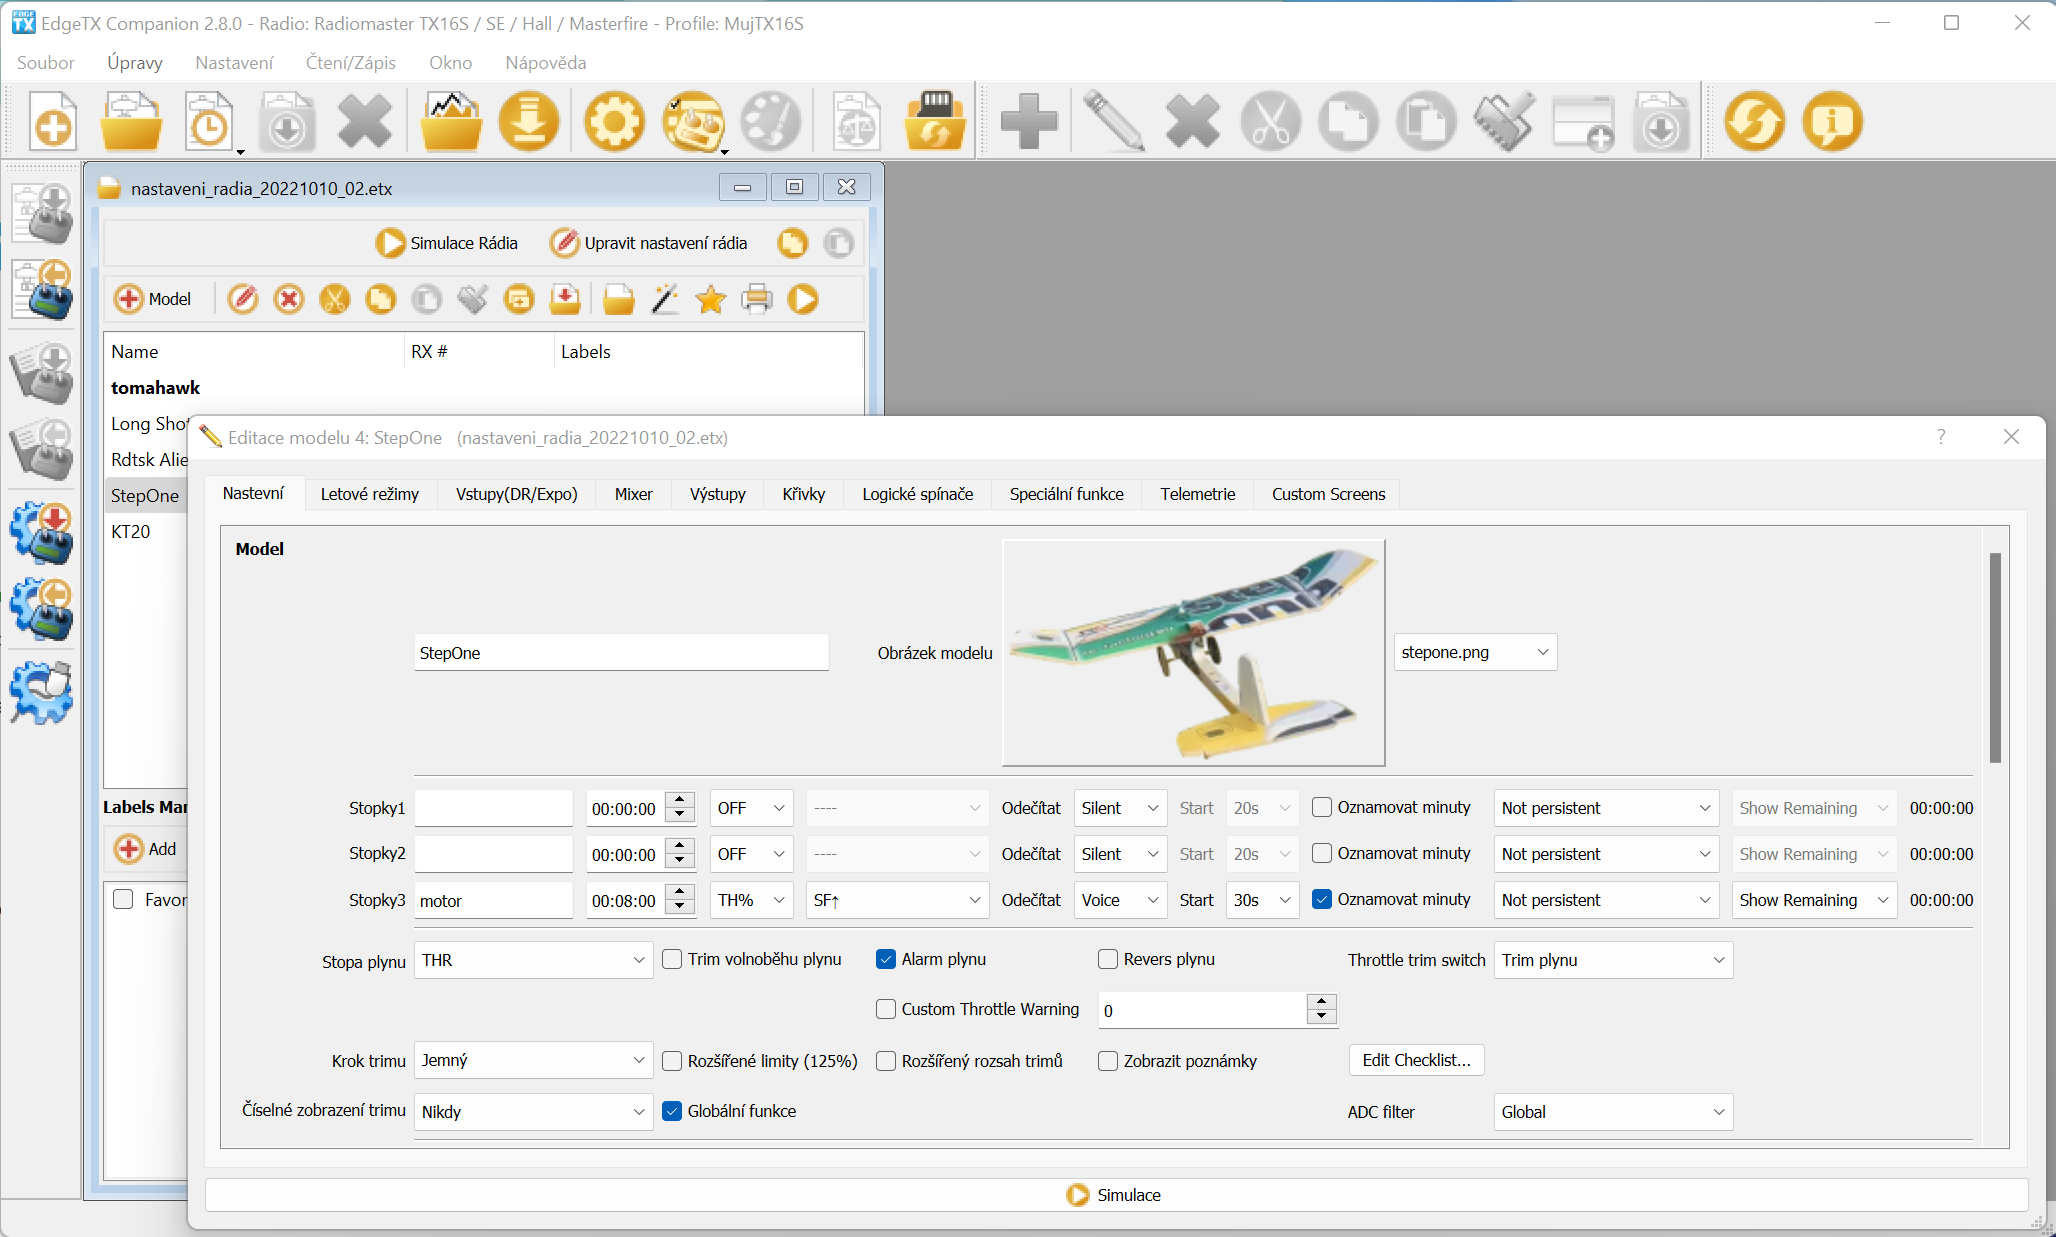This screenshot has height=1237, width=2056.
Task: Click the yellow star icon in model toolbar
Action: (711, 299)
